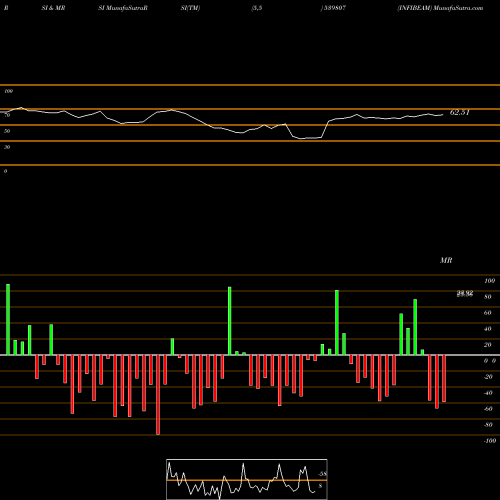Click the longest red MR bar reaching -100

click(x=158, y=395)
